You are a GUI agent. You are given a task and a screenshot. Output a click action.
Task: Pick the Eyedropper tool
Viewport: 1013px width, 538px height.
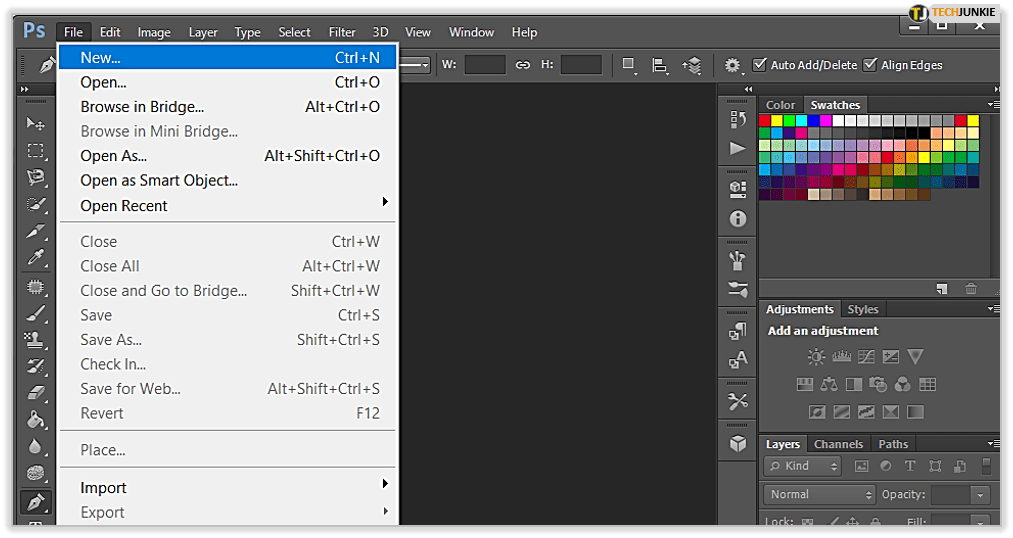(x=36, y=258)
